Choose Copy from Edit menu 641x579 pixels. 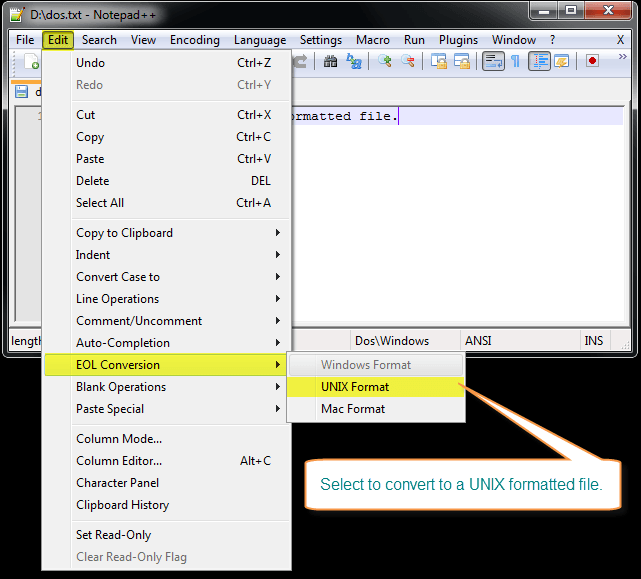168,137
